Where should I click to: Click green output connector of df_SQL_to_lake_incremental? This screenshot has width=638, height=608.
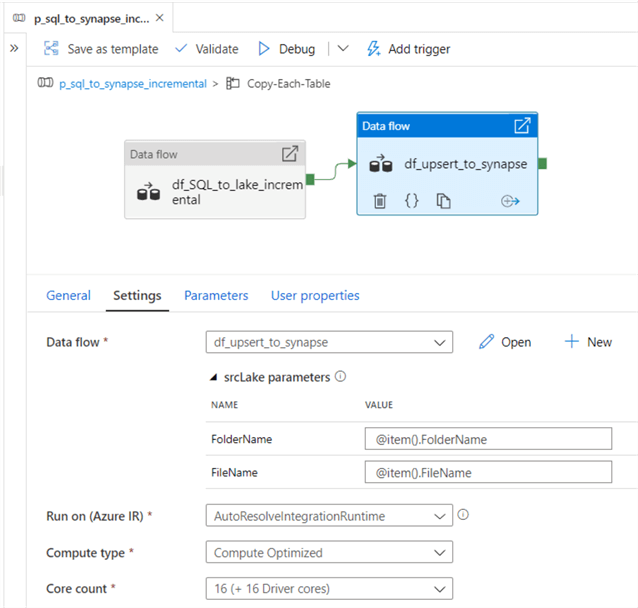[x=310, y=179]
